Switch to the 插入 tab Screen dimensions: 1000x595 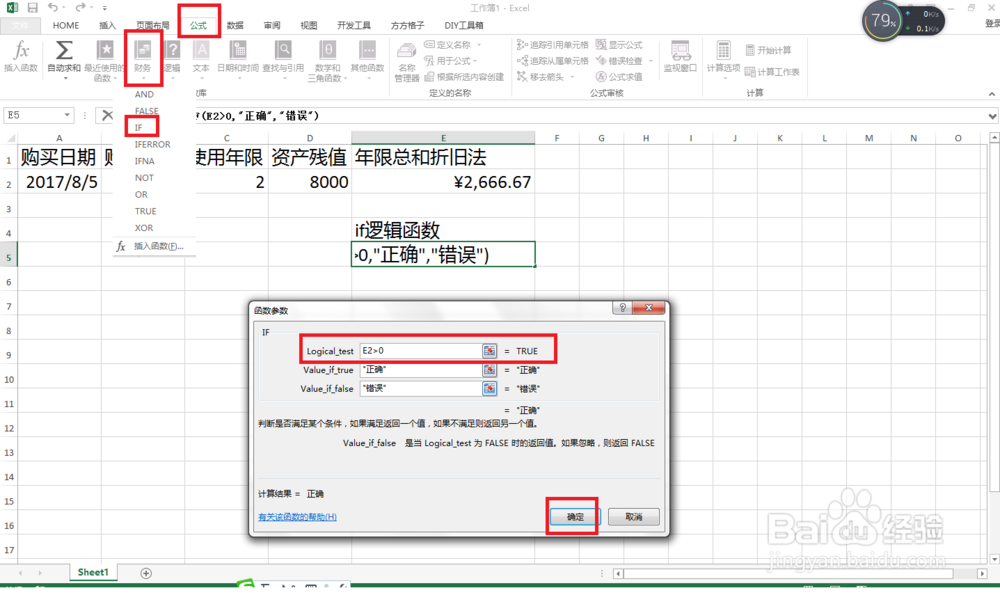coord(108,26)
